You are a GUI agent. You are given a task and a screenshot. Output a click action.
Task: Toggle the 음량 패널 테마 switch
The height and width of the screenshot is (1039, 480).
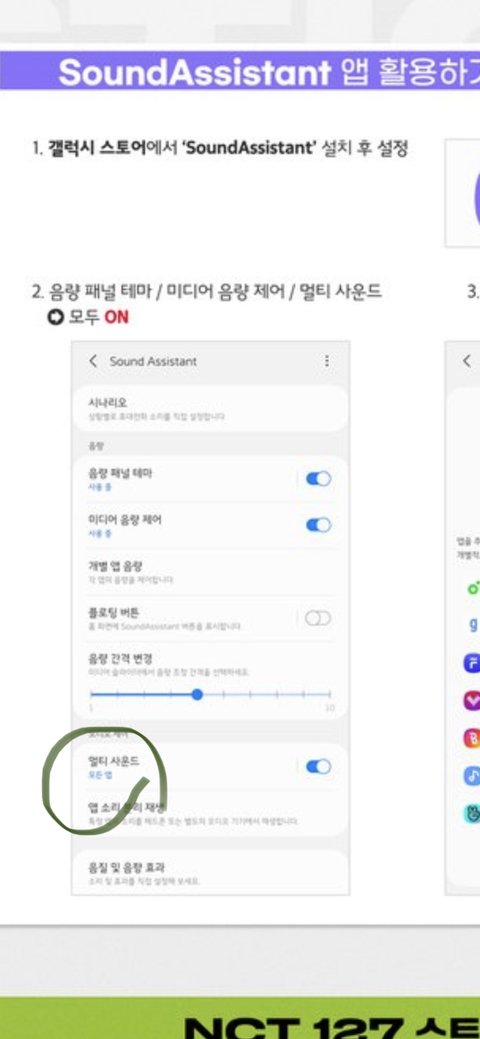(318, 478)
